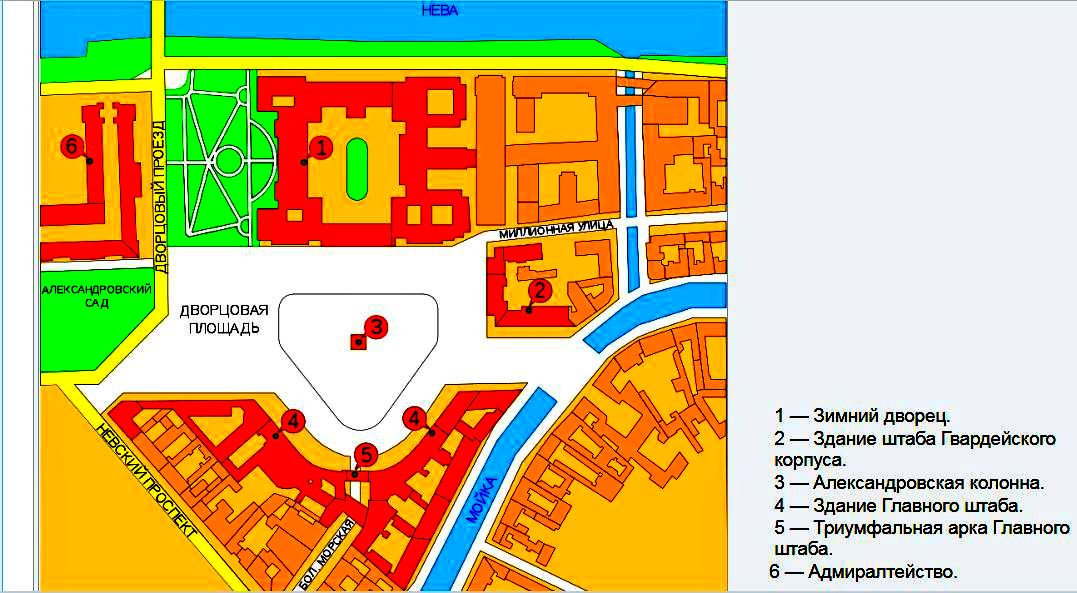Click the АЛЕКСАНДРОВСКИЙ САД label

(x=97, y=296)
